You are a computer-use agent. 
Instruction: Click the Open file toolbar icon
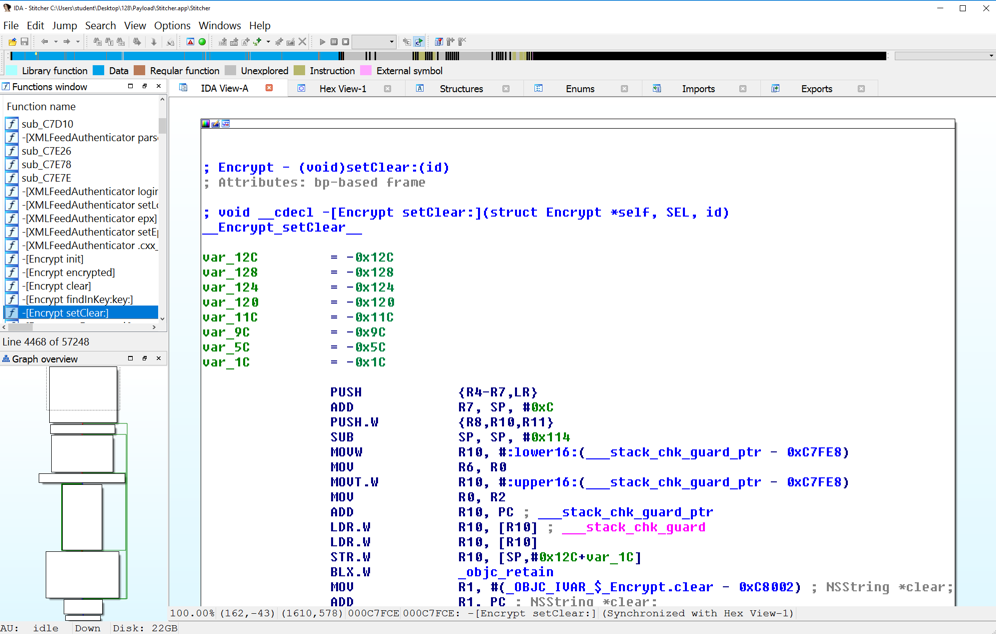[x=12, y=42]
